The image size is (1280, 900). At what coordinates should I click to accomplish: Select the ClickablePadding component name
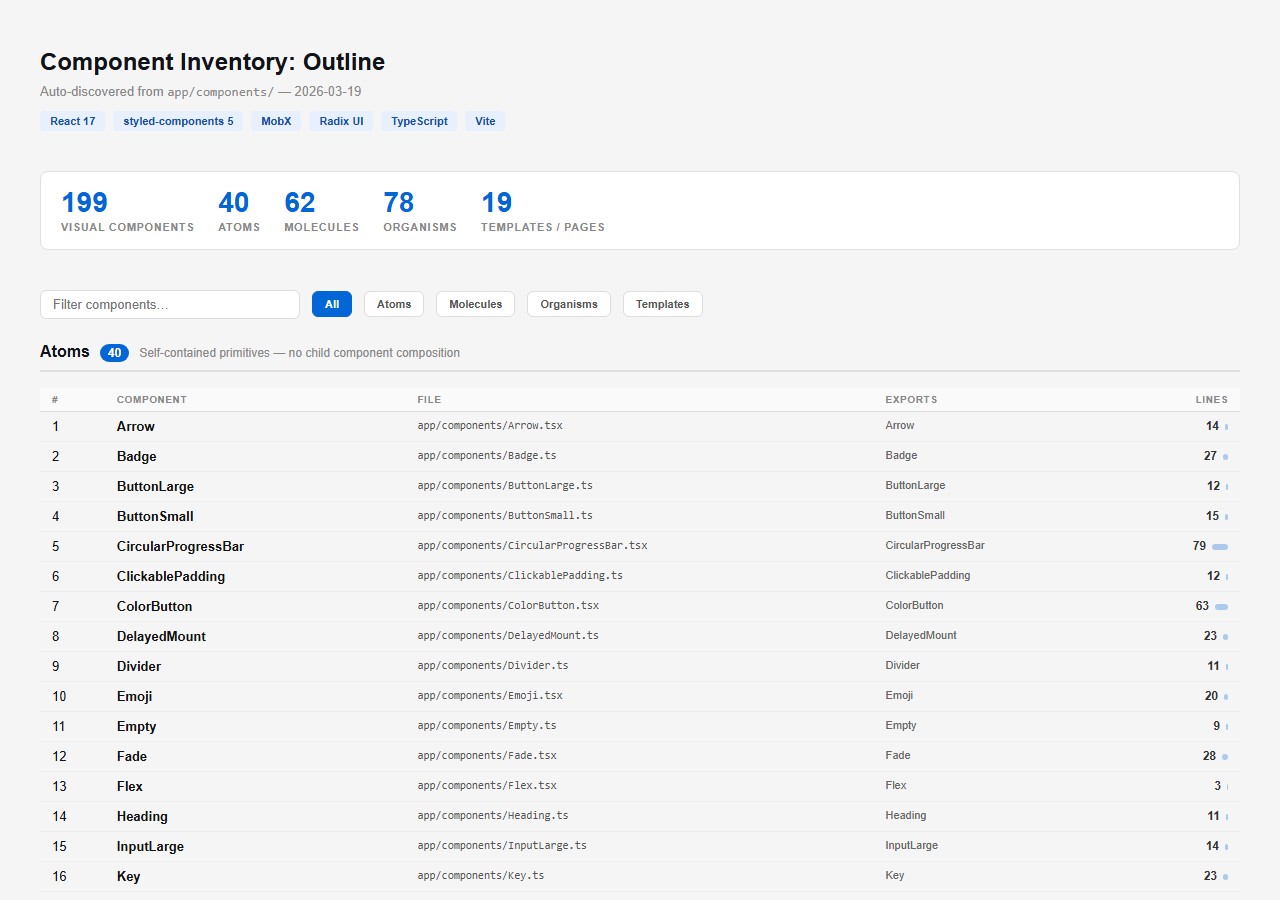coord(171,576)
